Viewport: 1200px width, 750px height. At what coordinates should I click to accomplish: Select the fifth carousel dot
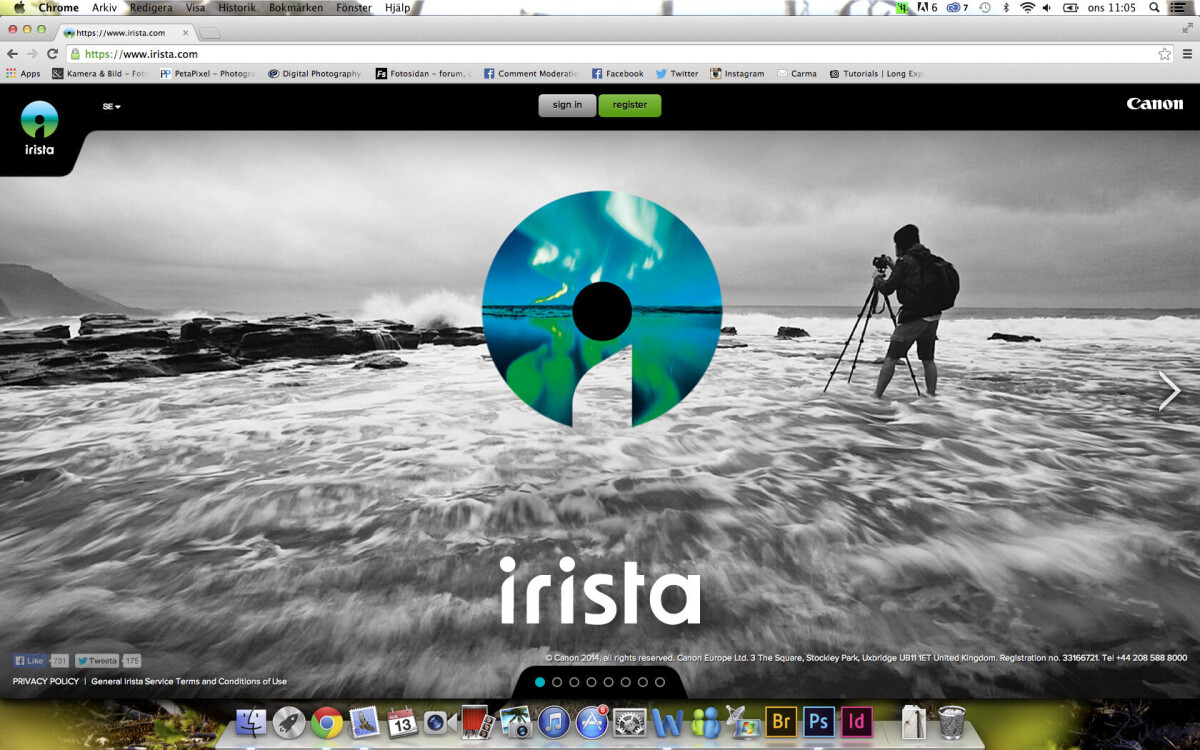(x=608, y=682)
